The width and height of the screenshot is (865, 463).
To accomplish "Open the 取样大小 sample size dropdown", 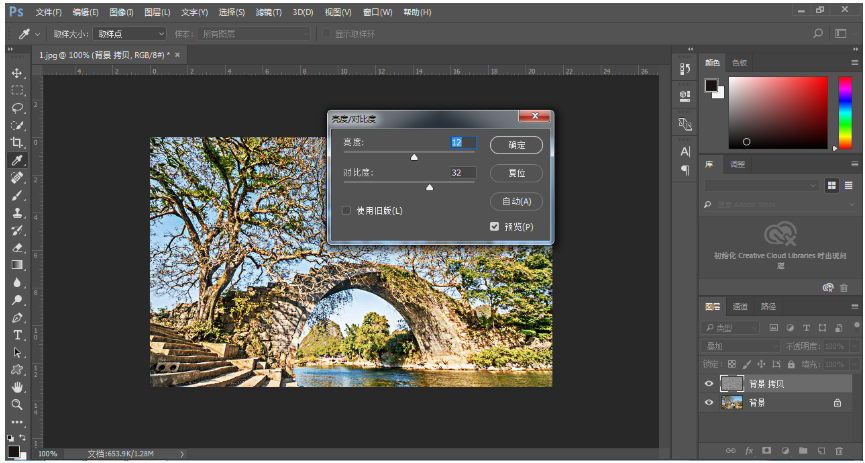I will 130,33.
